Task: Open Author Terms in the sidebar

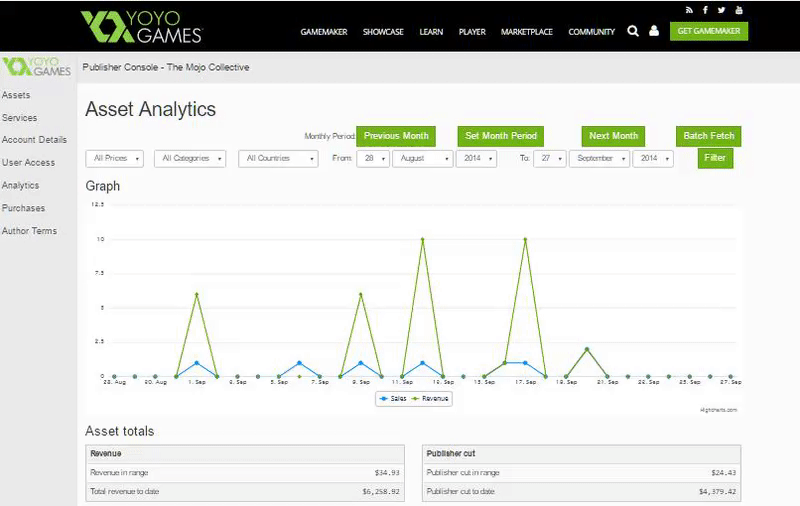Action: point(29,231)
